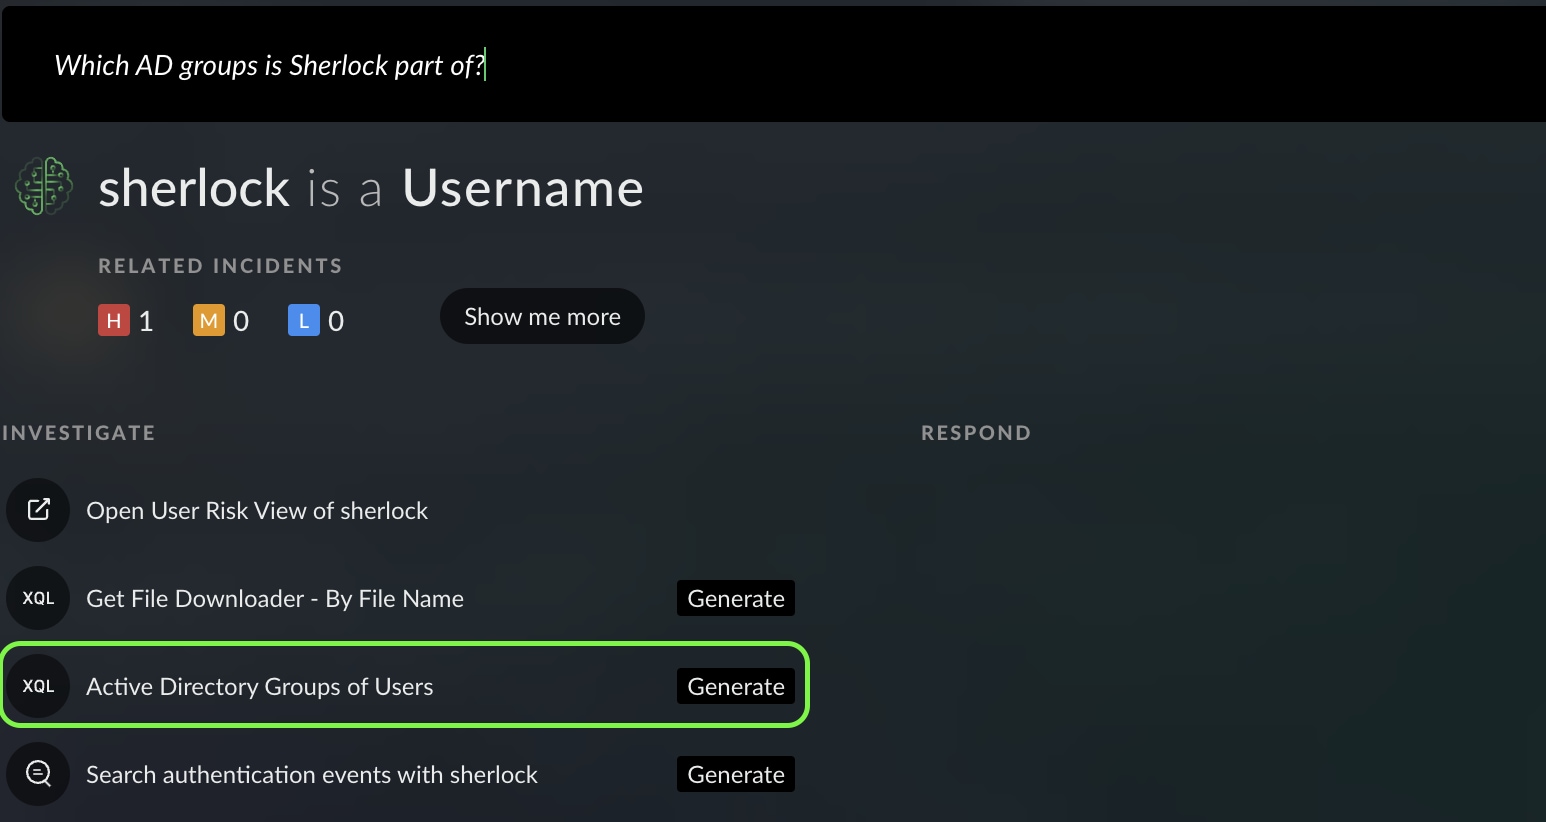The width and height of the screenshot is (1546, 822).
Task: Generate the authentication events search for sherlock
Action: [x=735, y=774]
